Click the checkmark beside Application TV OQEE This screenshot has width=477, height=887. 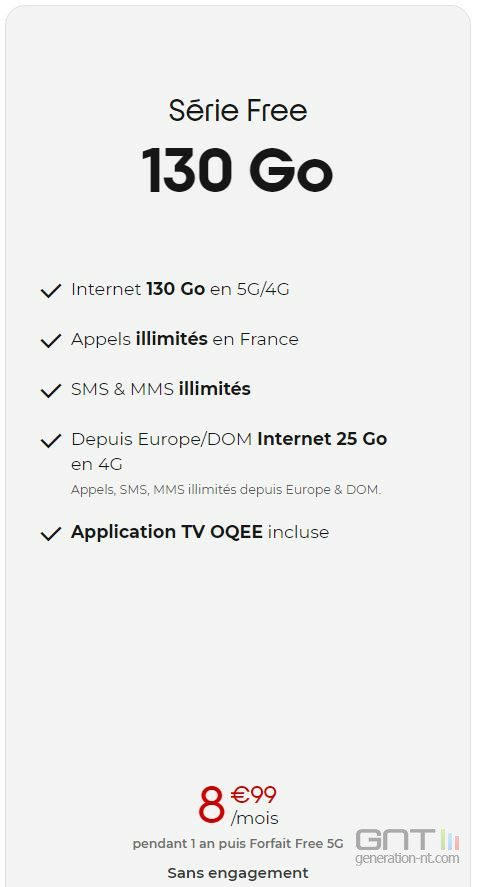coord(51,533)
